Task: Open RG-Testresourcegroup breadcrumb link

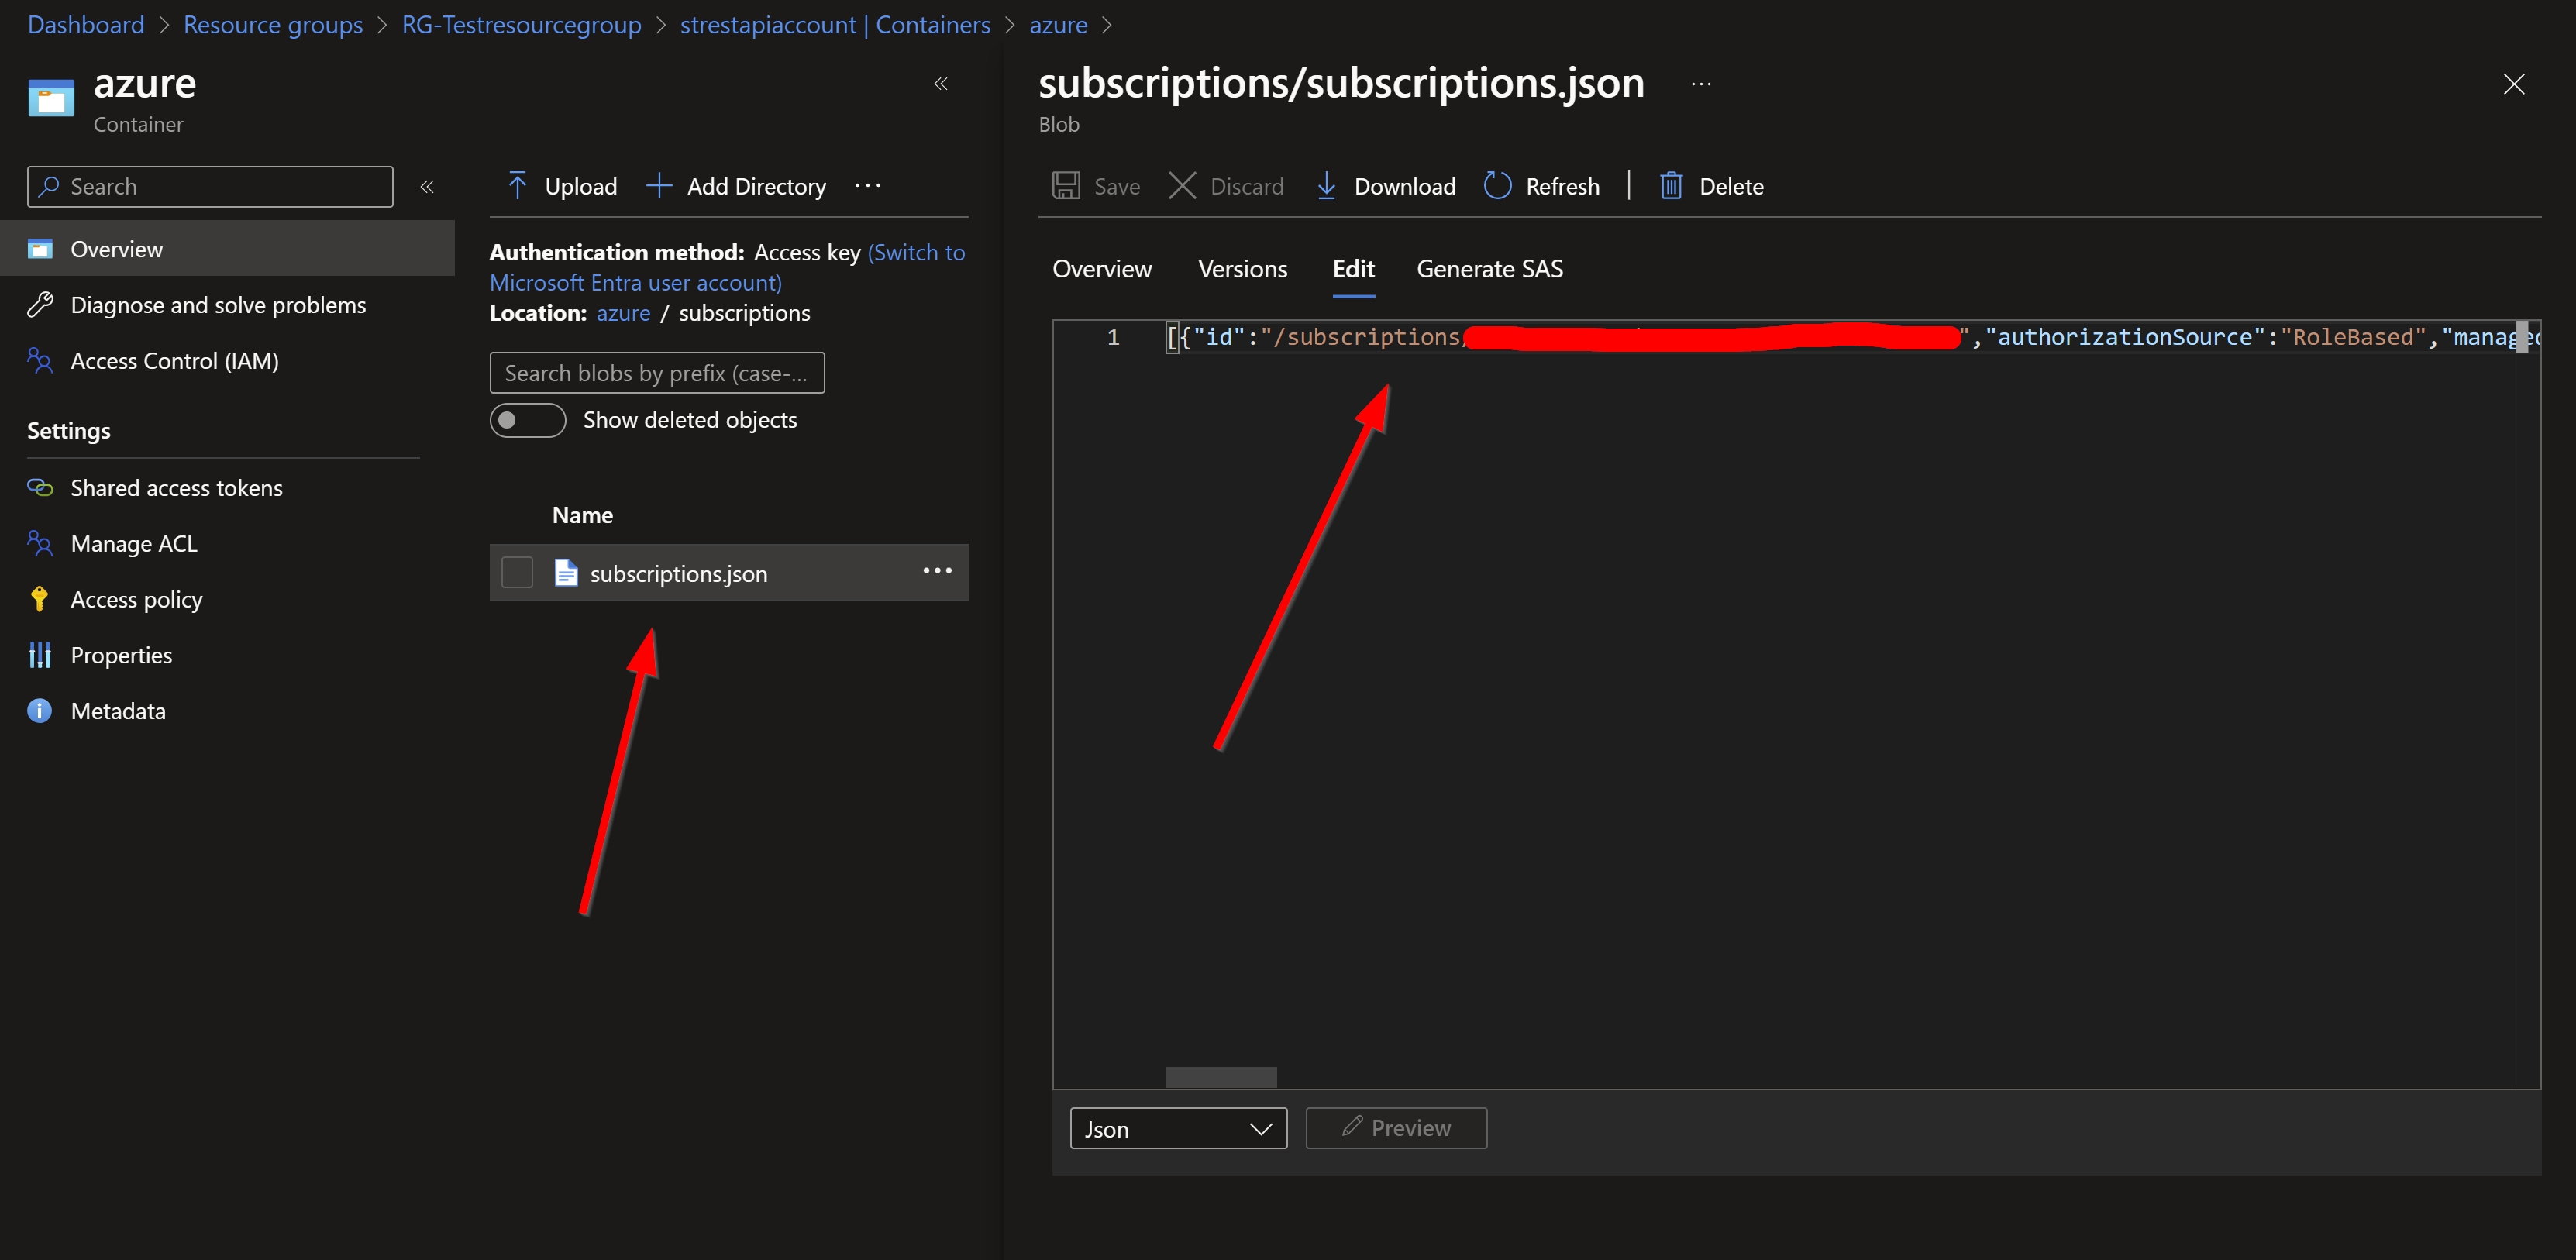Action: coord(521,25)
